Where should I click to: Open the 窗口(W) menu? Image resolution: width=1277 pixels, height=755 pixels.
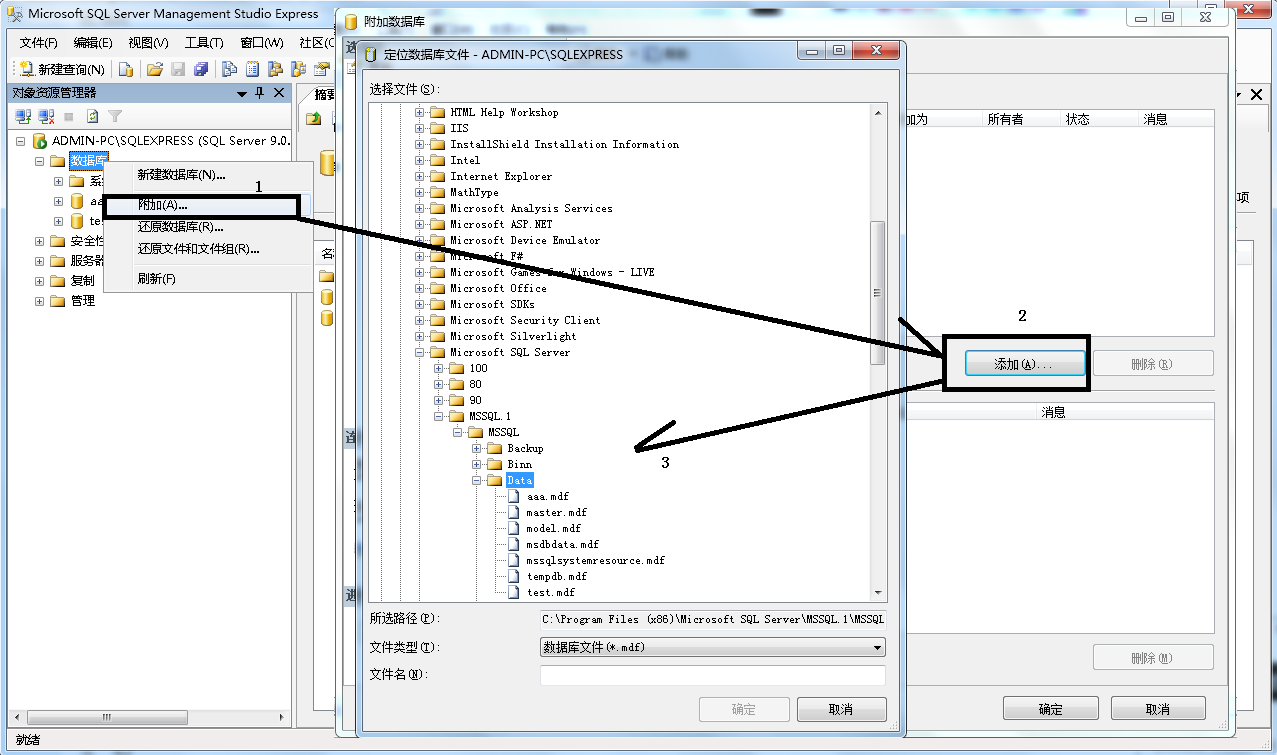pyautogui.click(x=262, y=42)
